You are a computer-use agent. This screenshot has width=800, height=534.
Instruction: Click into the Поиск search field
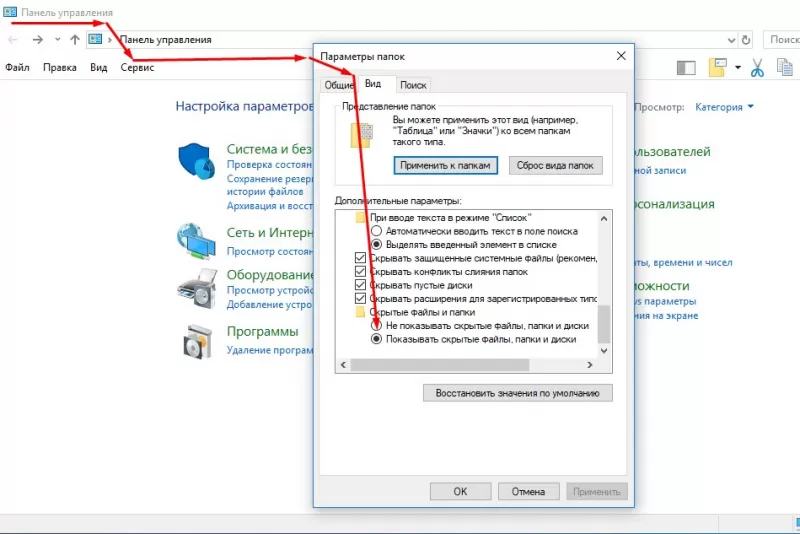point(782,39)
